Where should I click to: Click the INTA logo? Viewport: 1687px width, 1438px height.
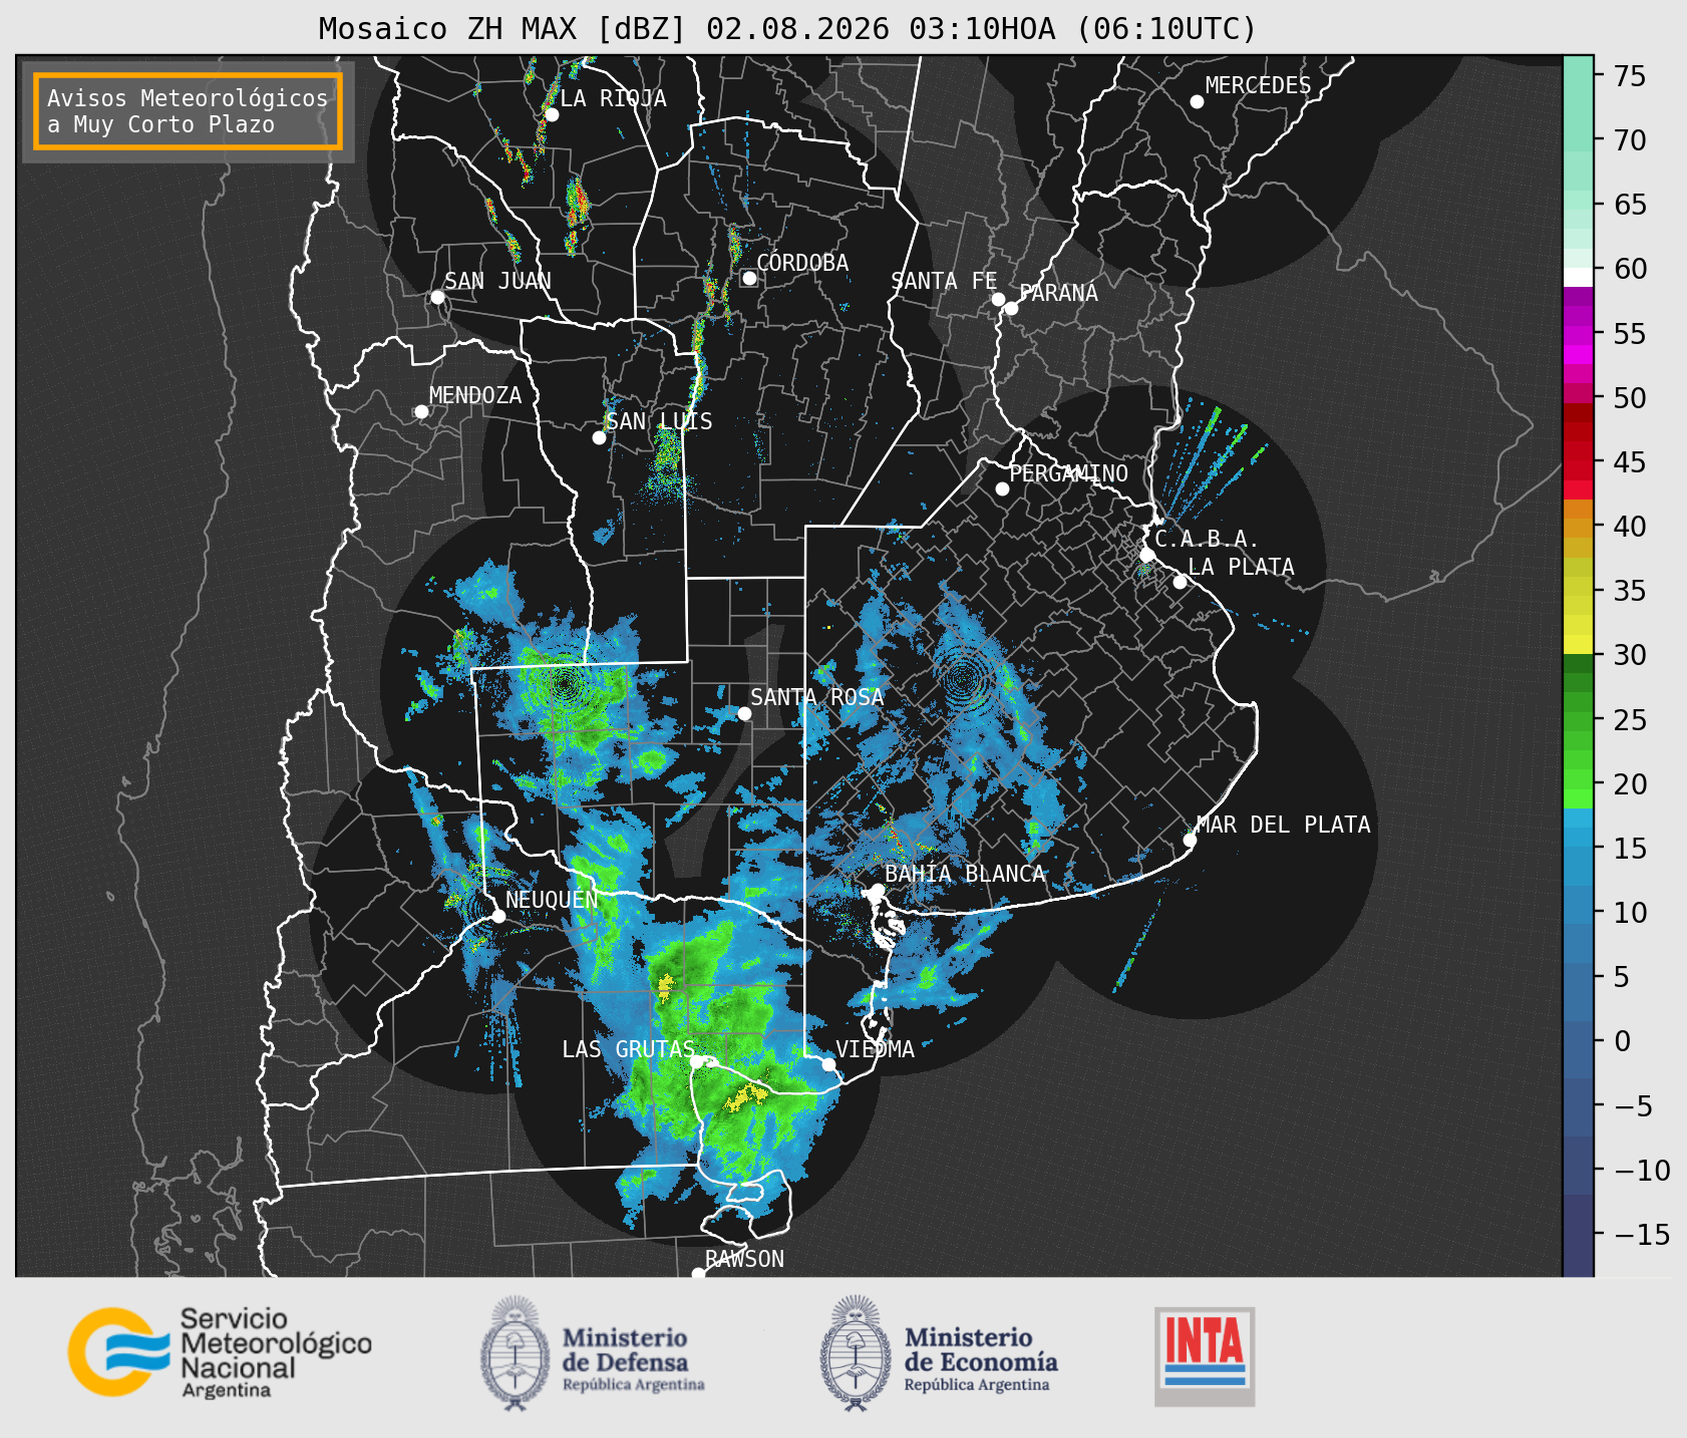point(1204,1356)
